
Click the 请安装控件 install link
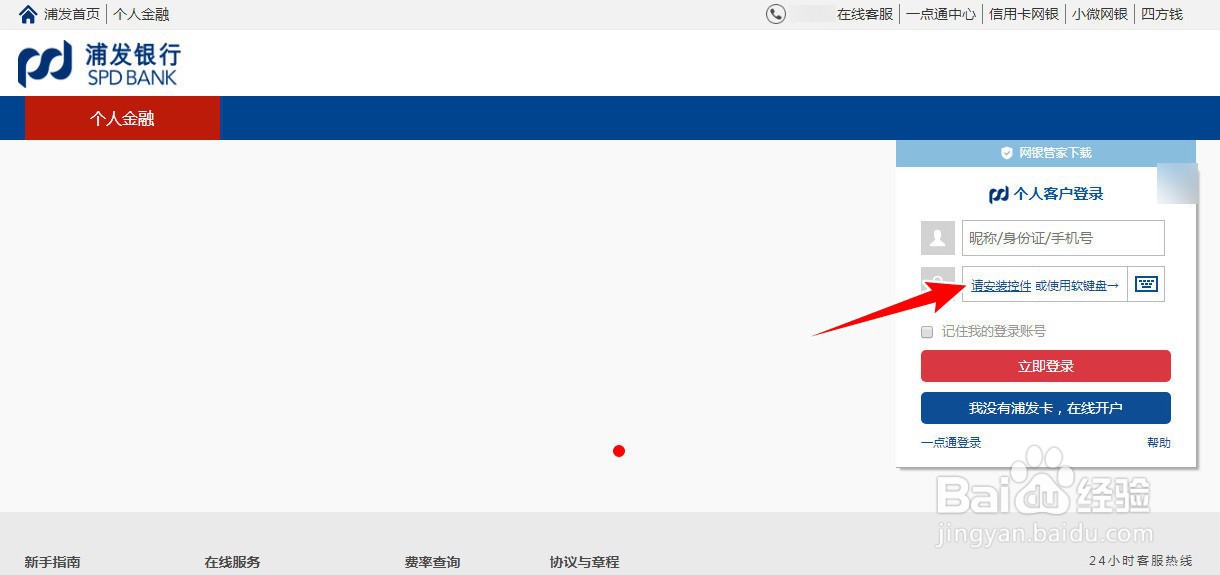point(1001,286)
